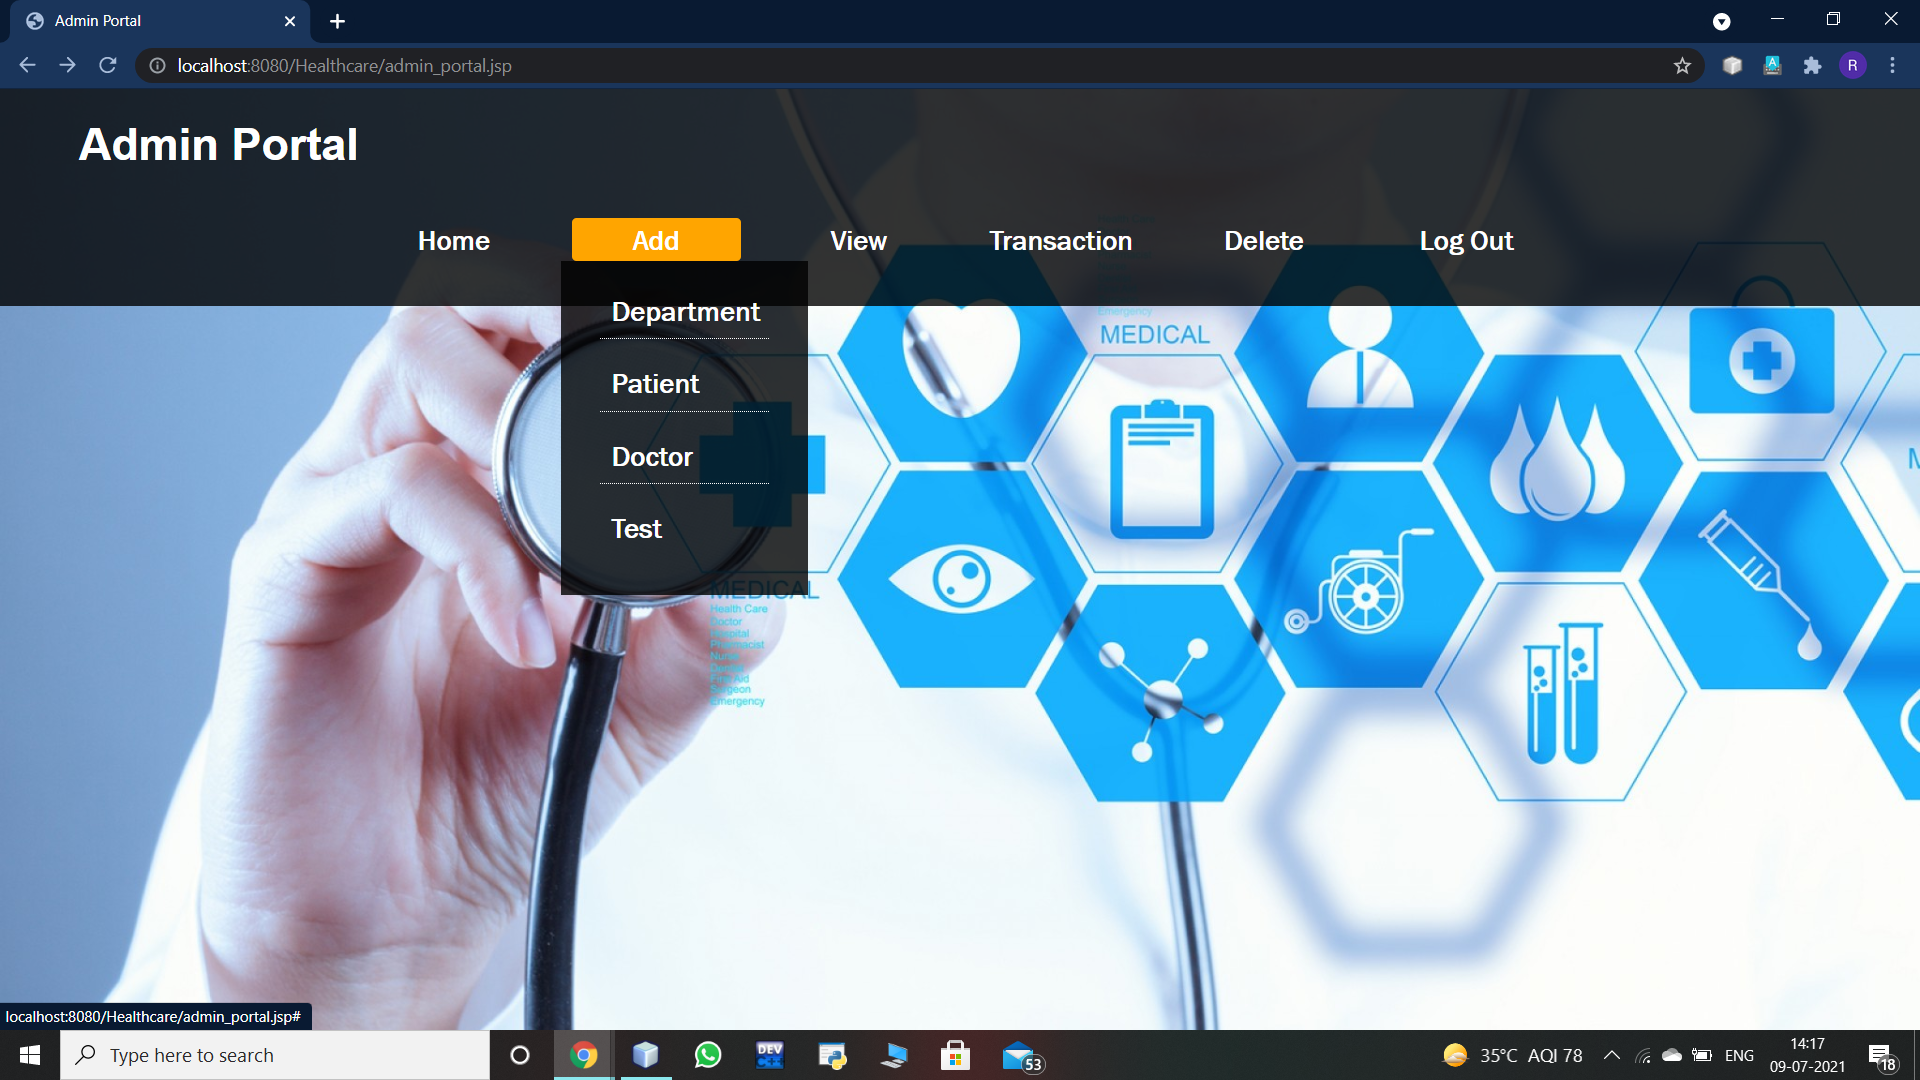The width and height of the screenshot is (1920, 1080).
Task: View site information icon in address bar
Action: point(157,65)
